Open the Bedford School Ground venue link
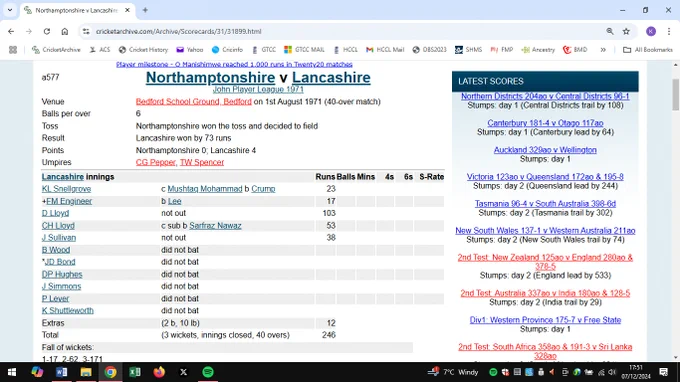 pyautogui.click(x=193, y=101)
